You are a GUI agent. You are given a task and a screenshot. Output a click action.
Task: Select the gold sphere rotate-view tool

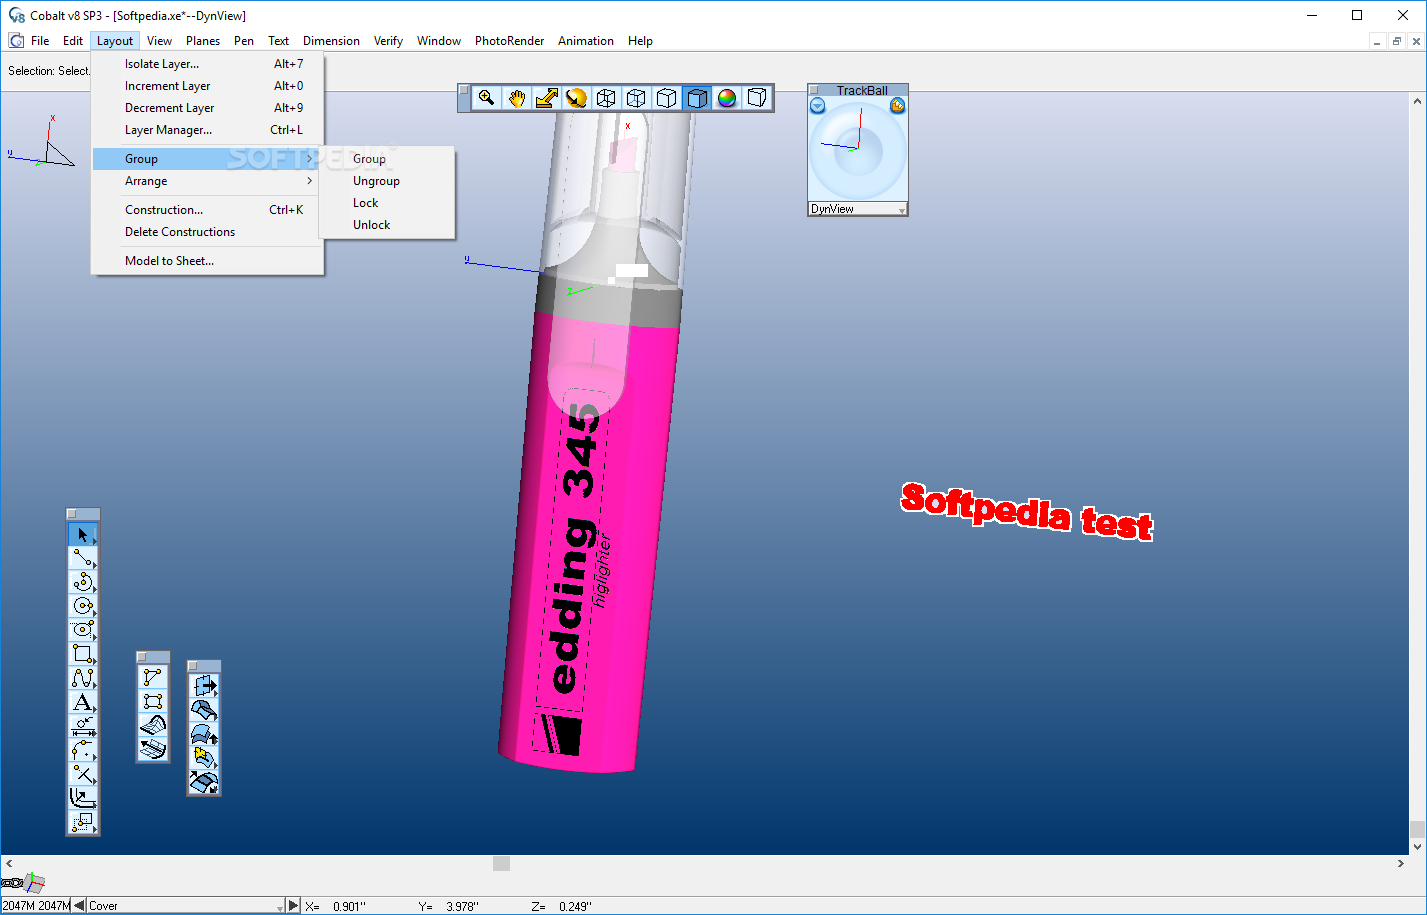coord(576,98)
